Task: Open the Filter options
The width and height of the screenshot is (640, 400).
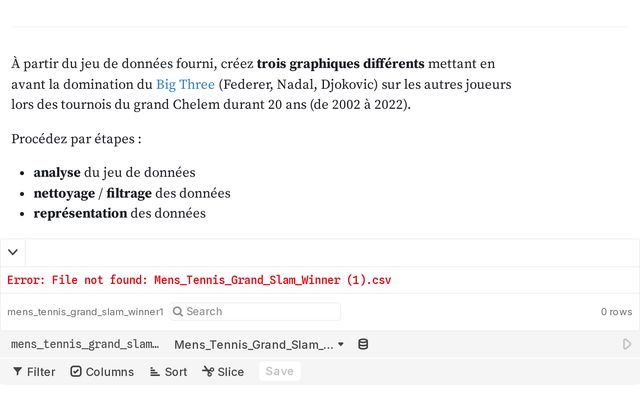Action: coord(33,372)
